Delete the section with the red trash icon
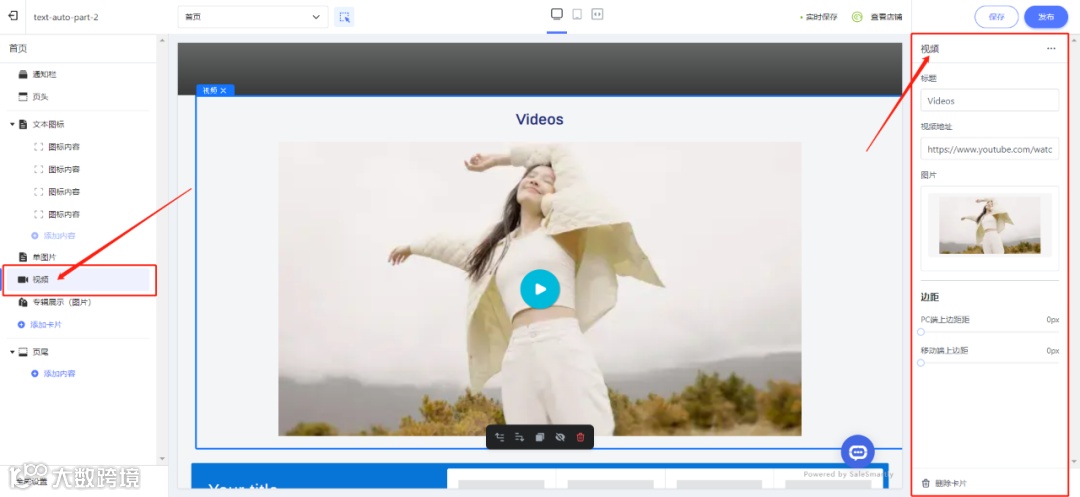This screenshot has height=497, width=1080. [581, 437]
